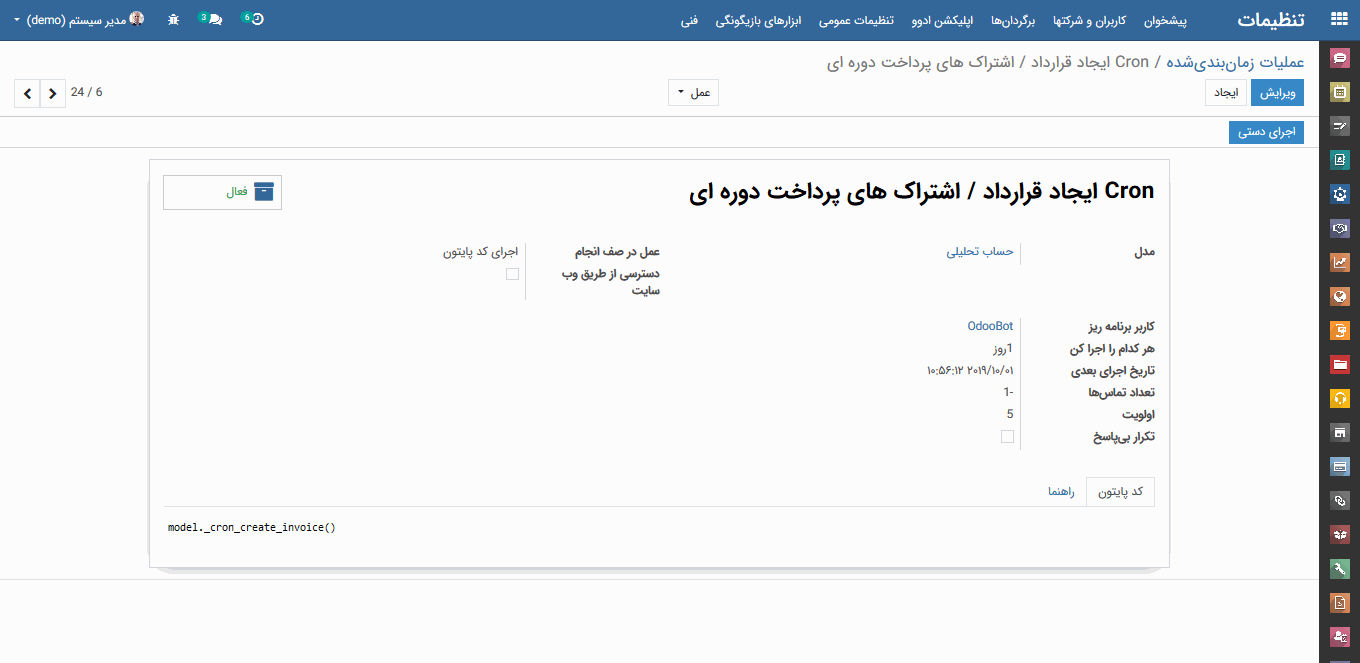The width and height of the screenshot is (1360, 663).
Task: Click the archive box icon beside فعال
Action: pyautogui.click(x=264, y=192)
